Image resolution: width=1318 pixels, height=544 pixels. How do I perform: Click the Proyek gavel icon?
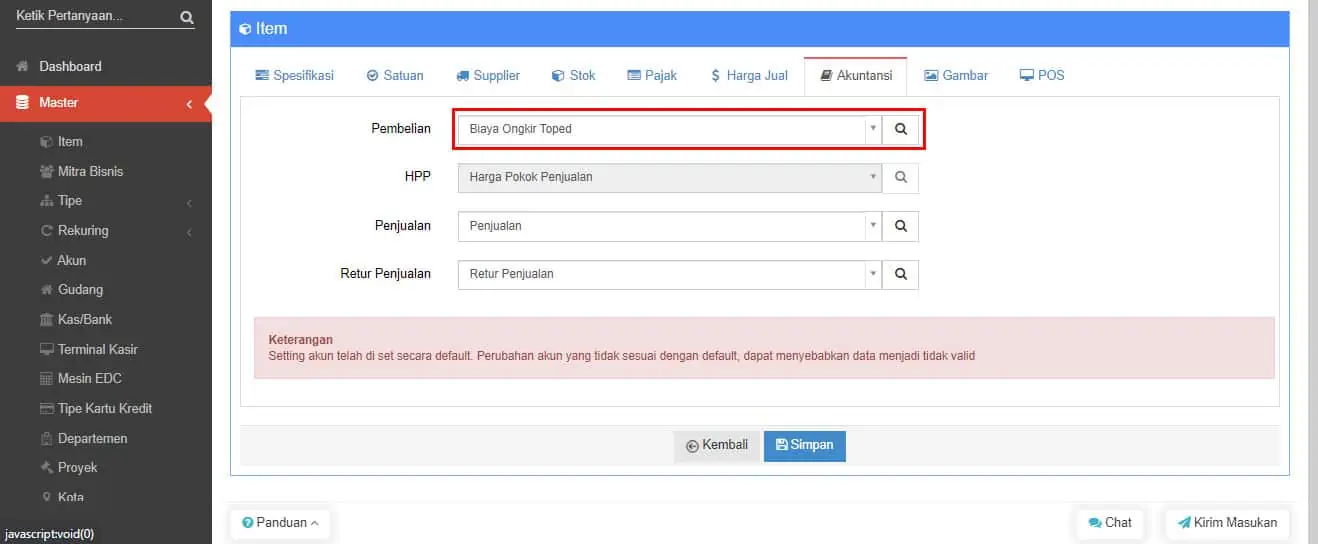click(46, 468)
